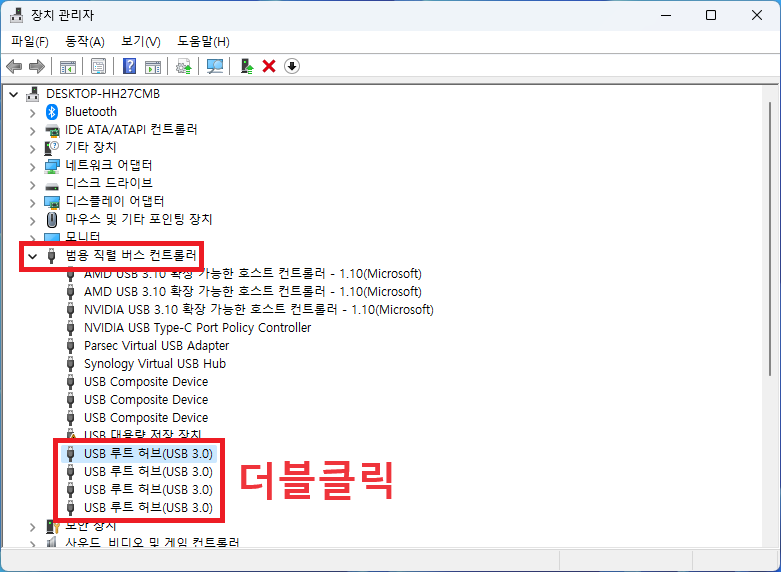Expand the 기타 장치 category

tap(32, 149)
